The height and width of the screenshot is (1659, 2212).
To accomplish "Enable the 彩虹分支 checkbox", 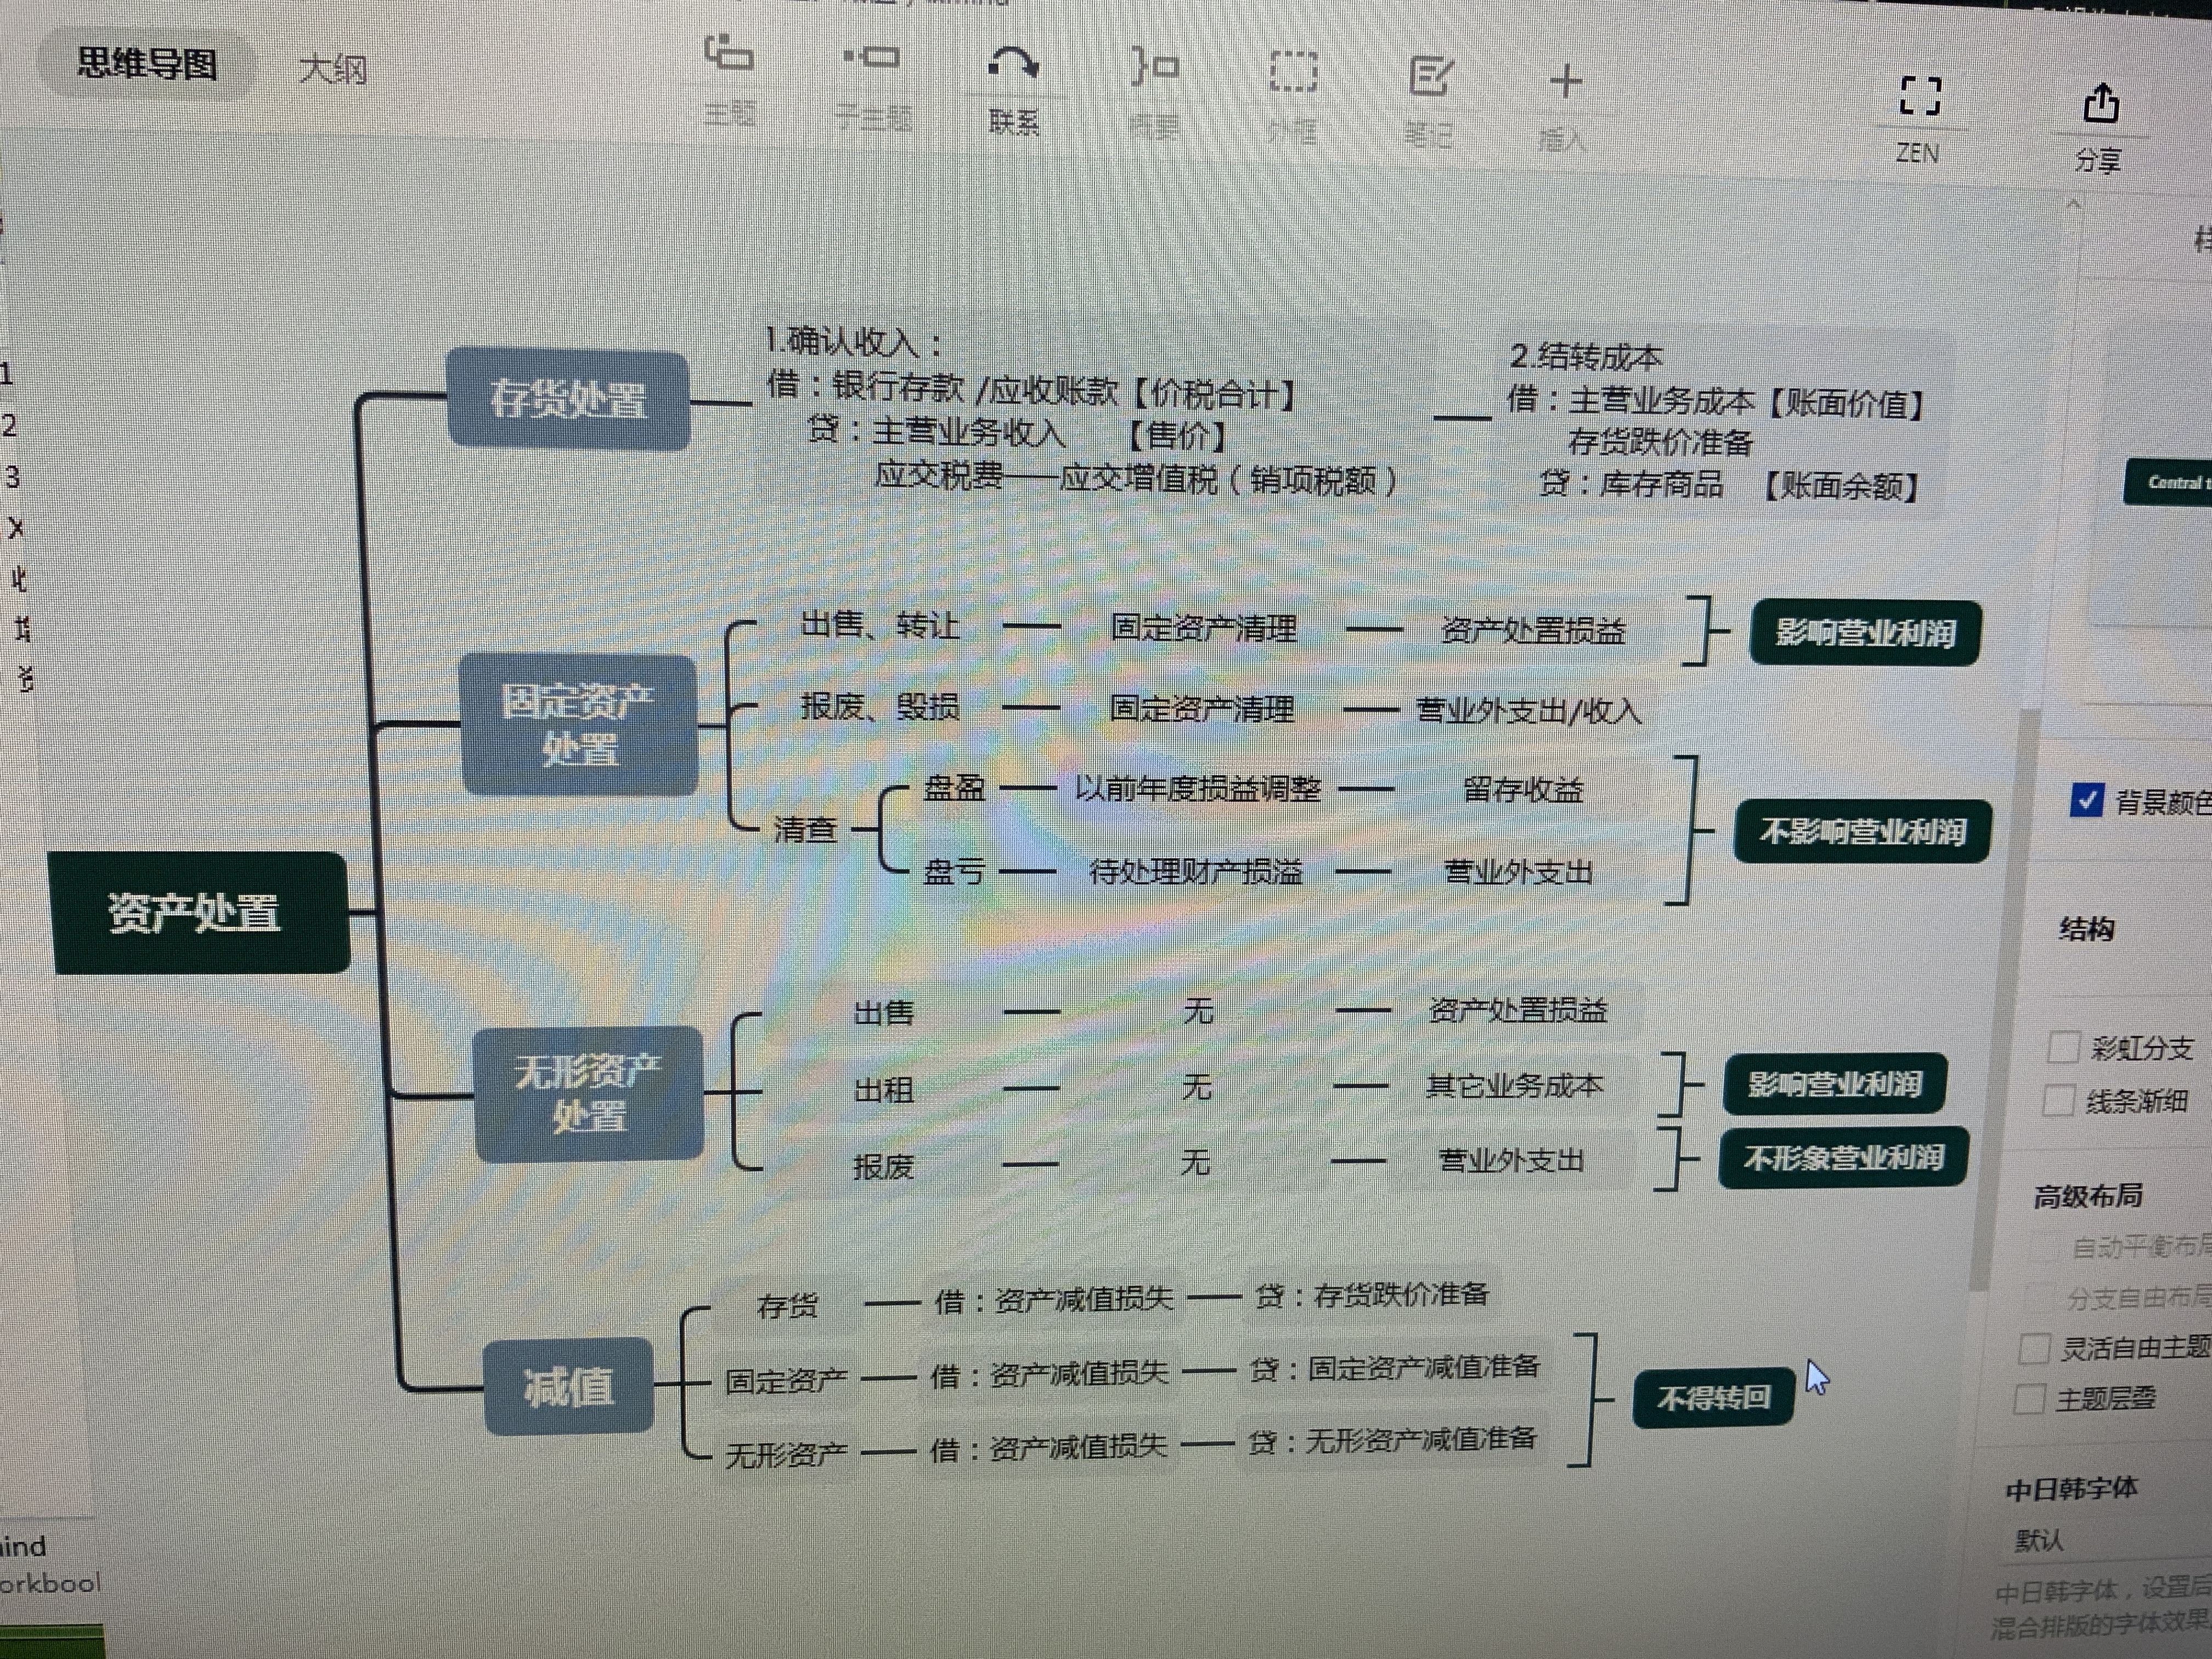I will coord(2063,1047).
